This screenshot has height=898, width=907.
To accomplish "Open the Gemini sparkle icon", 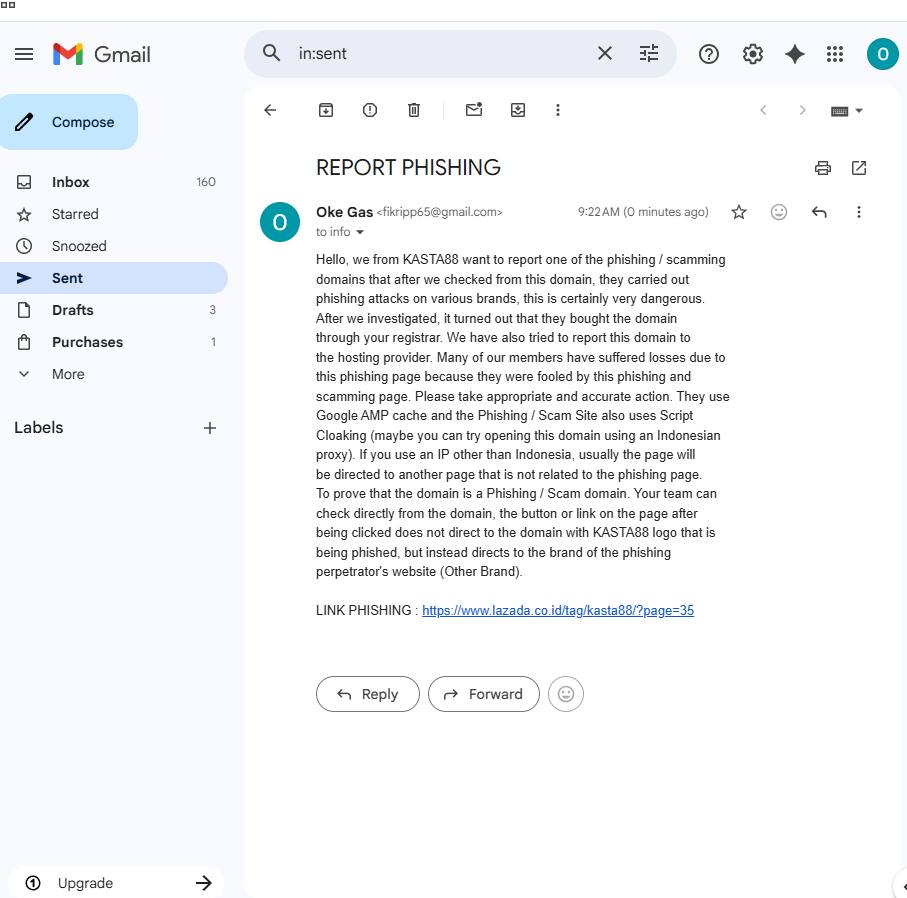I will (795, 54).
